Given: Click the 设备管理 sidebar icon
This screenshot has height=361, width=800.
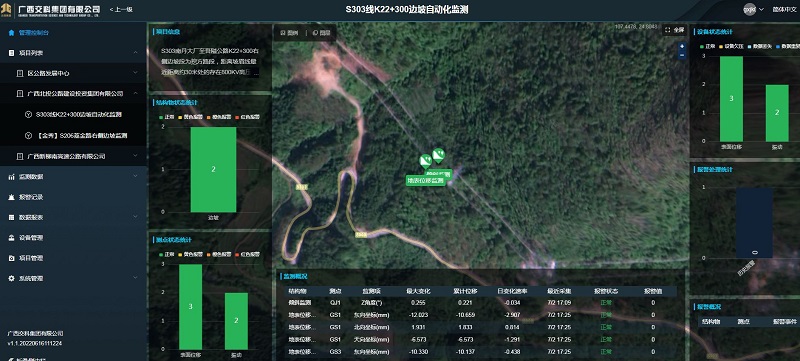Looking at the screenshot, I should [x=11, y=238].
